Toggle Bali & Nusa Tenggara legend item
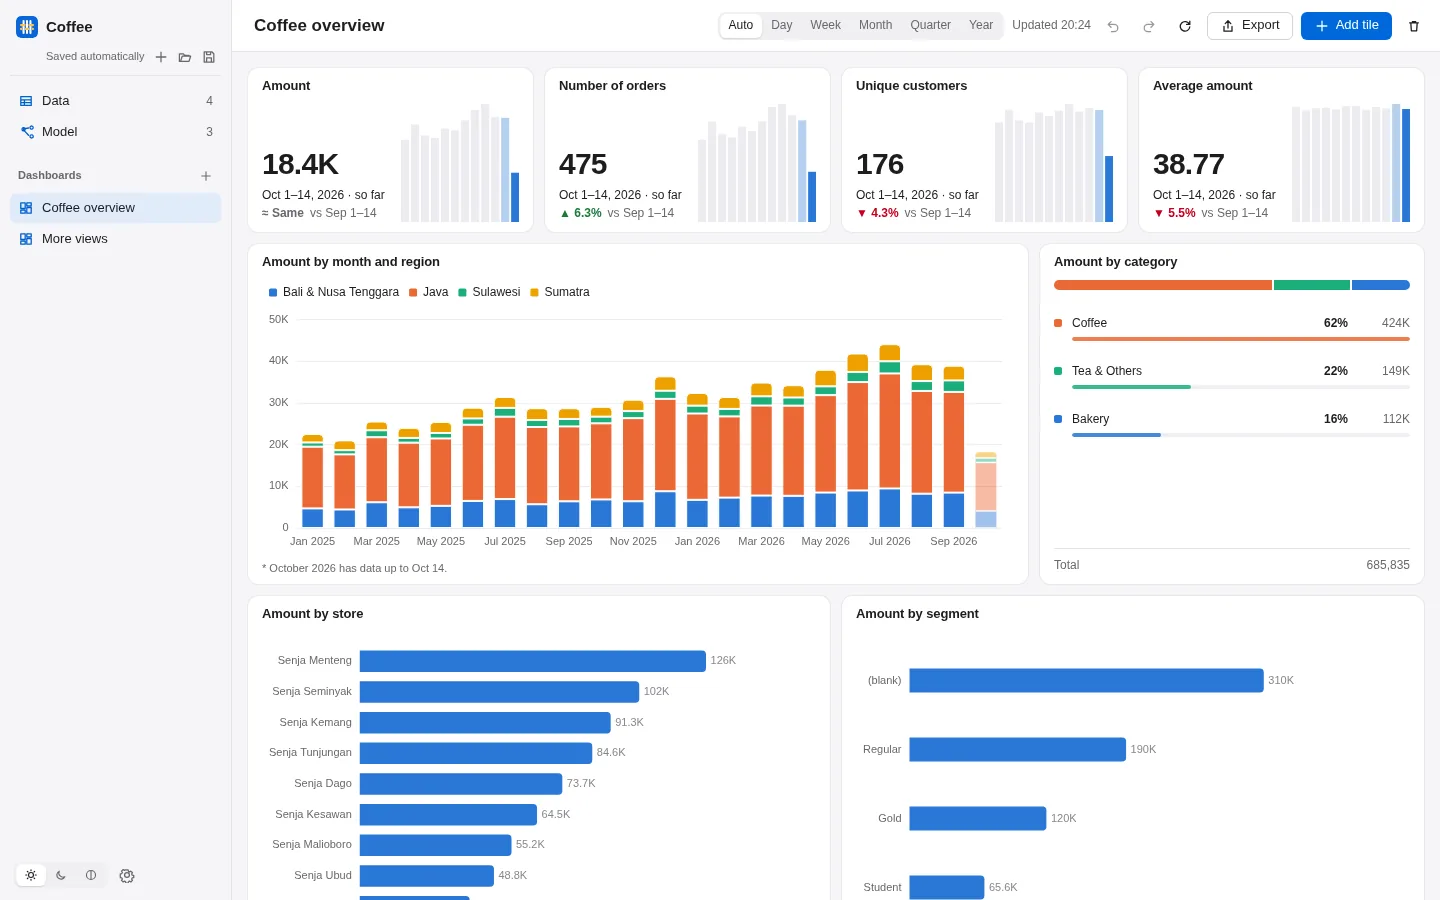This screenshot has width=1440, height=900. click(x=334, y=292)
